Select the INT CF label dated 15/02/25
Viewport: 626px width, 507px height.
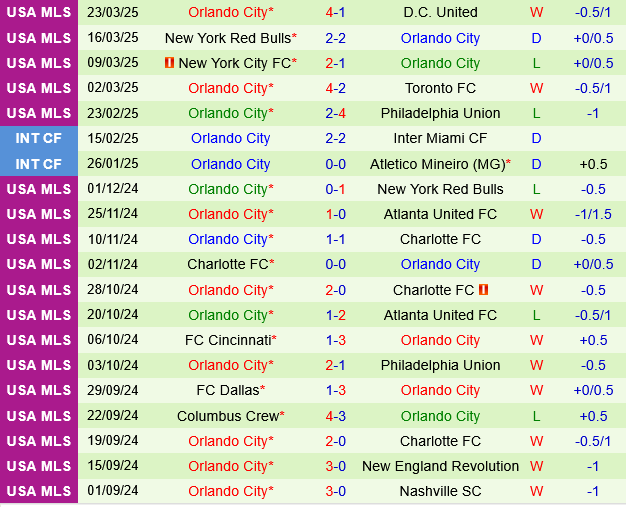click(x=39, y=139)
